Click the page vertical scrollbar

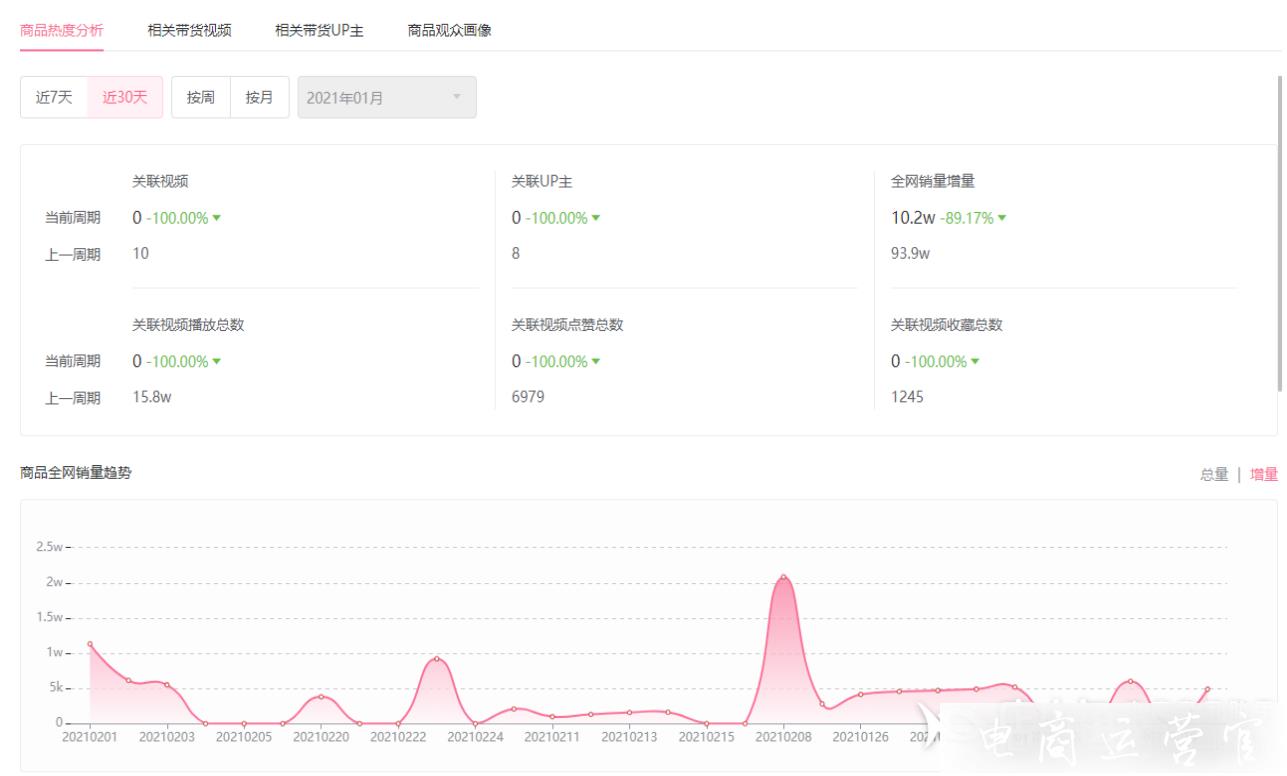pos(1280,232)
